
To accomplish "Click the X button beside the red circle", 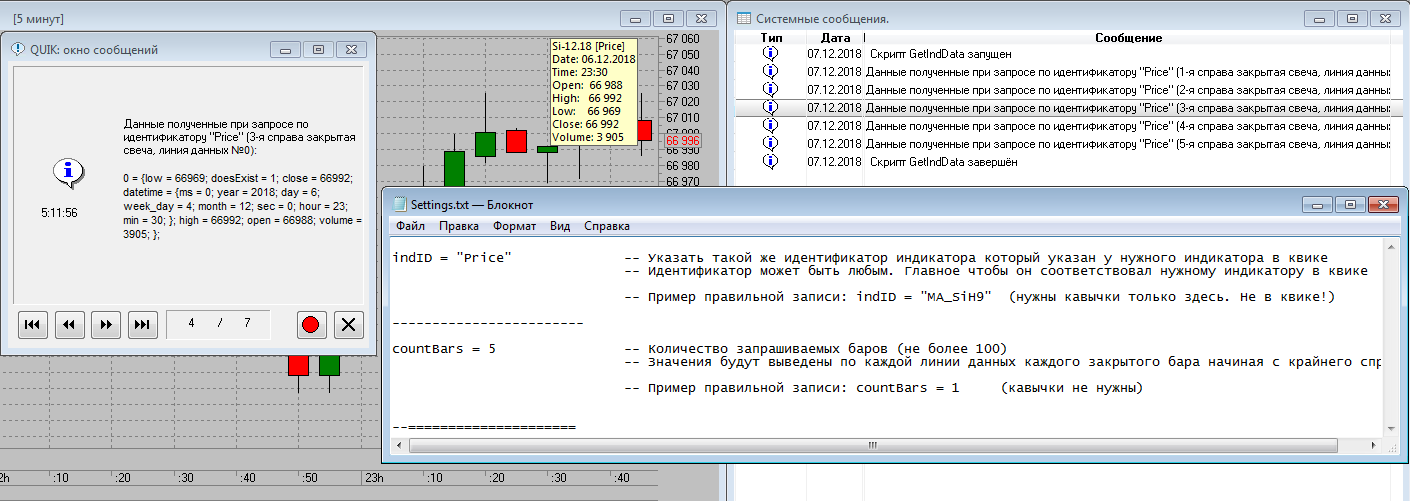I will [x=348, y=324].
